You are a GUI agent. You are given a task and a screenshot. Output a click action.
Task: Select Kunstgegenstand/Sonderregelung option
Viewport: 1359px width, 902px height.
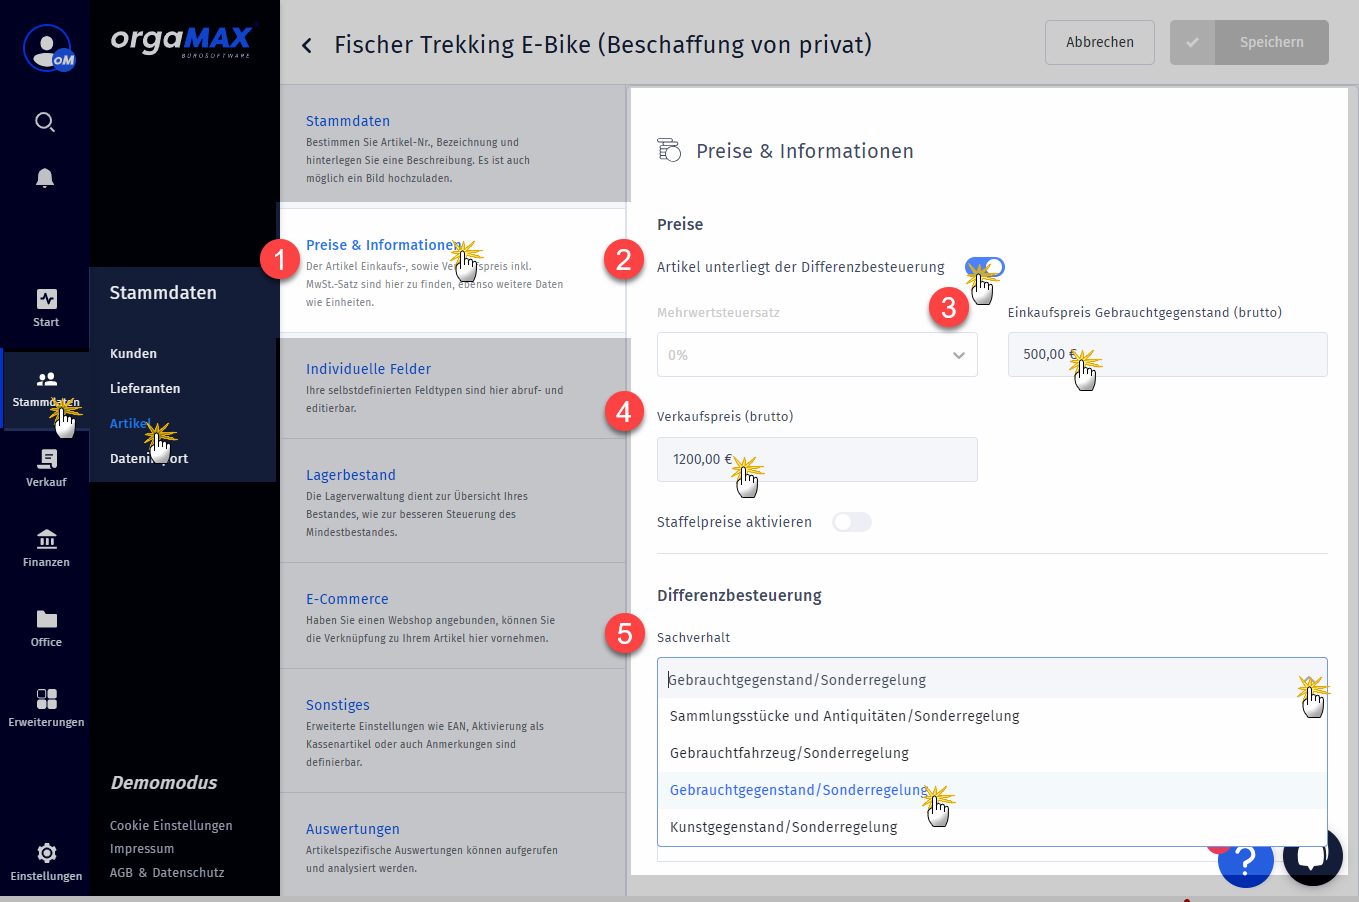(x=992, y=827)
